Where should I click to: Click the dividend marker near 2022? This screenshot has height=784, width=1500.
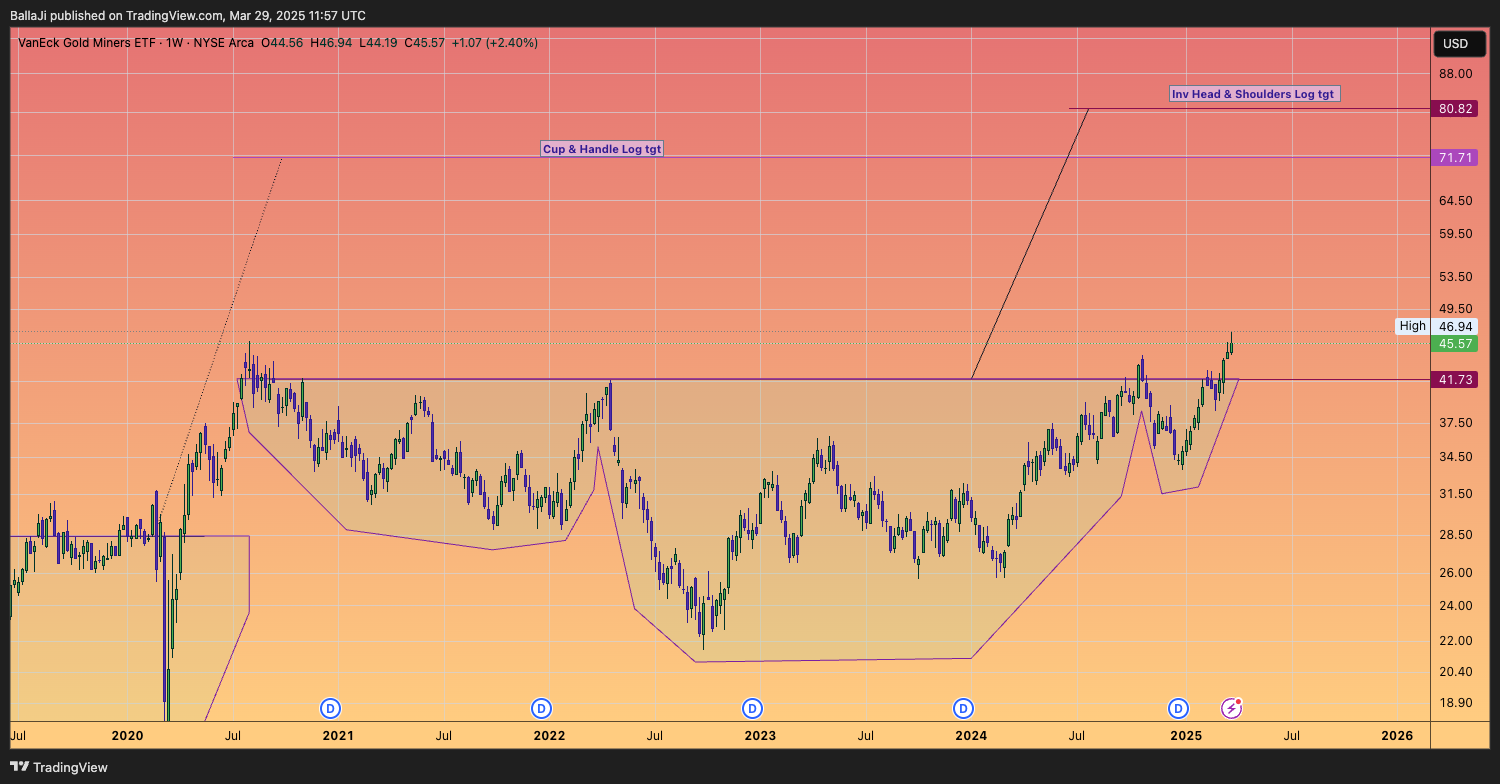click(541, 708)
